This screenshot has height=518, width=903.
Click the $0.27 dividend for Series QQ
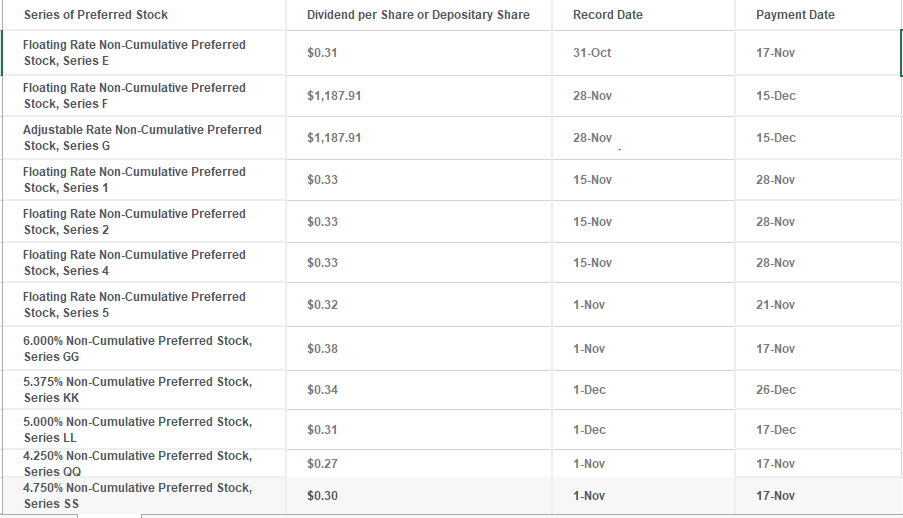(323, 464)
